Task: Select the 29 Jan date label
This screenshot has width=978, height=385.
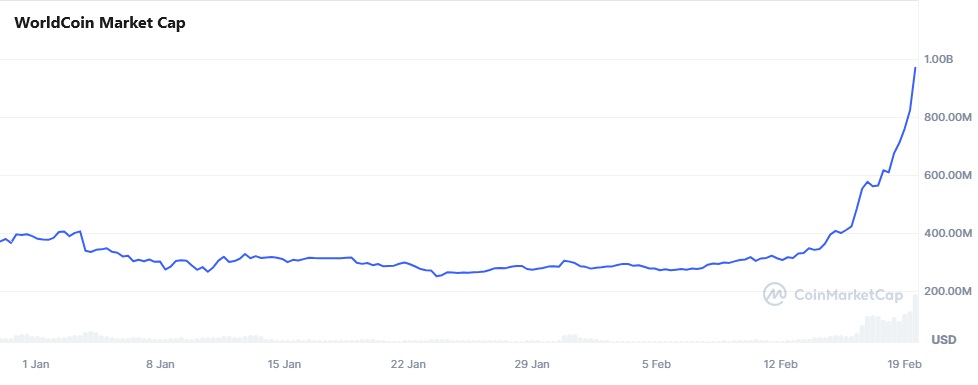Action: (x=533, y=364)
